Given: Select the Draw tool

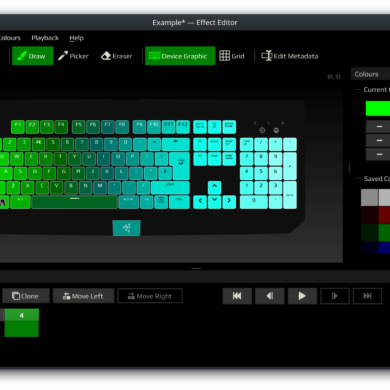Looking at the screenshot, I should pyautogui.click(x=33, y=56).
